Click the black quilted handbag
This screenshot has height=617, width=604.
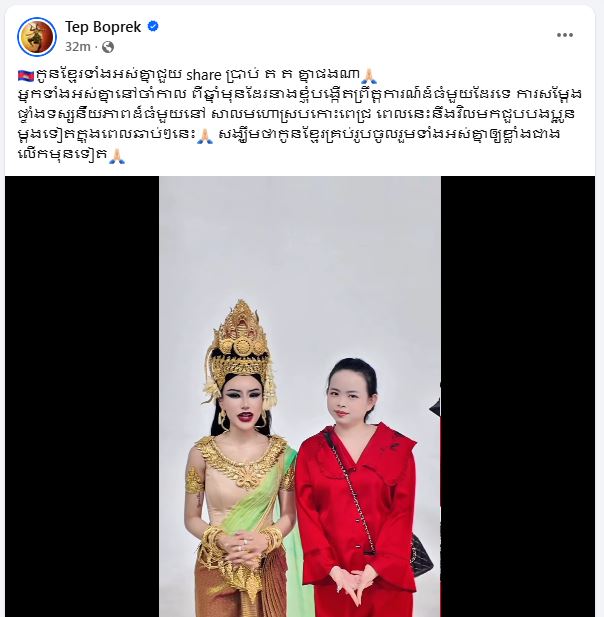click(x=422, y=556)
